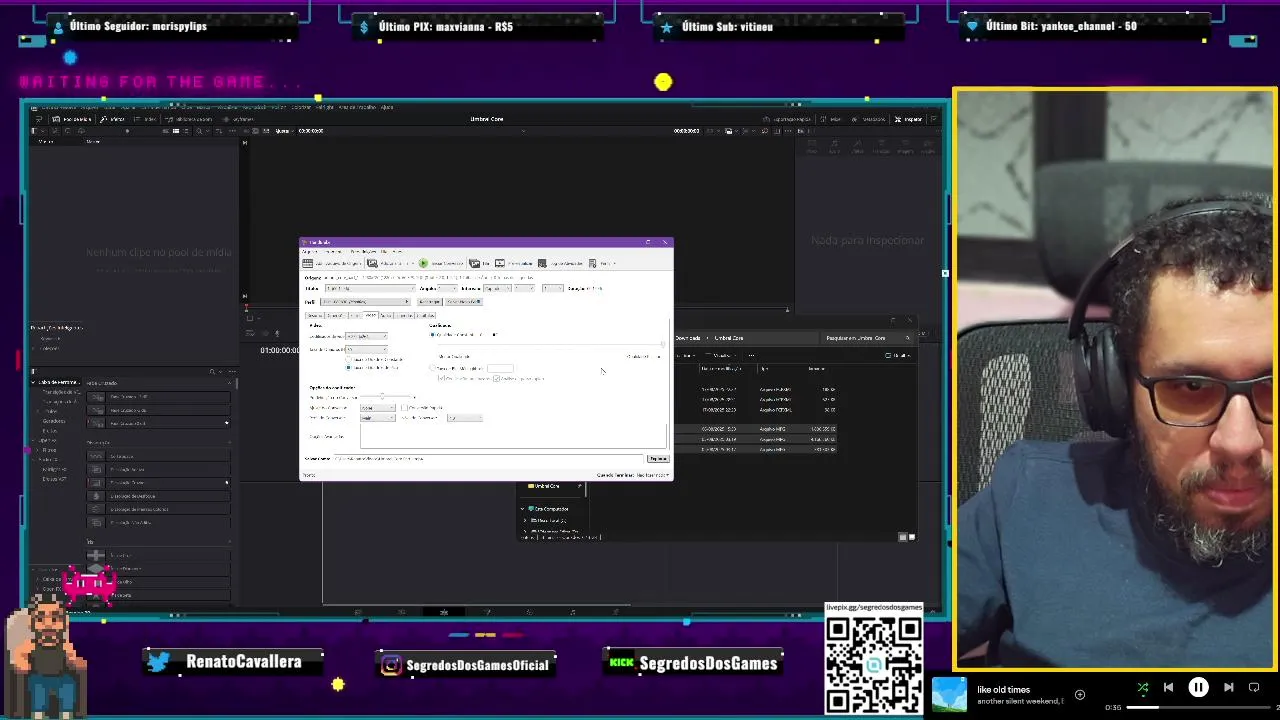
Task: Open the video encoder dropdown
Action: click(x=366, y=336)
